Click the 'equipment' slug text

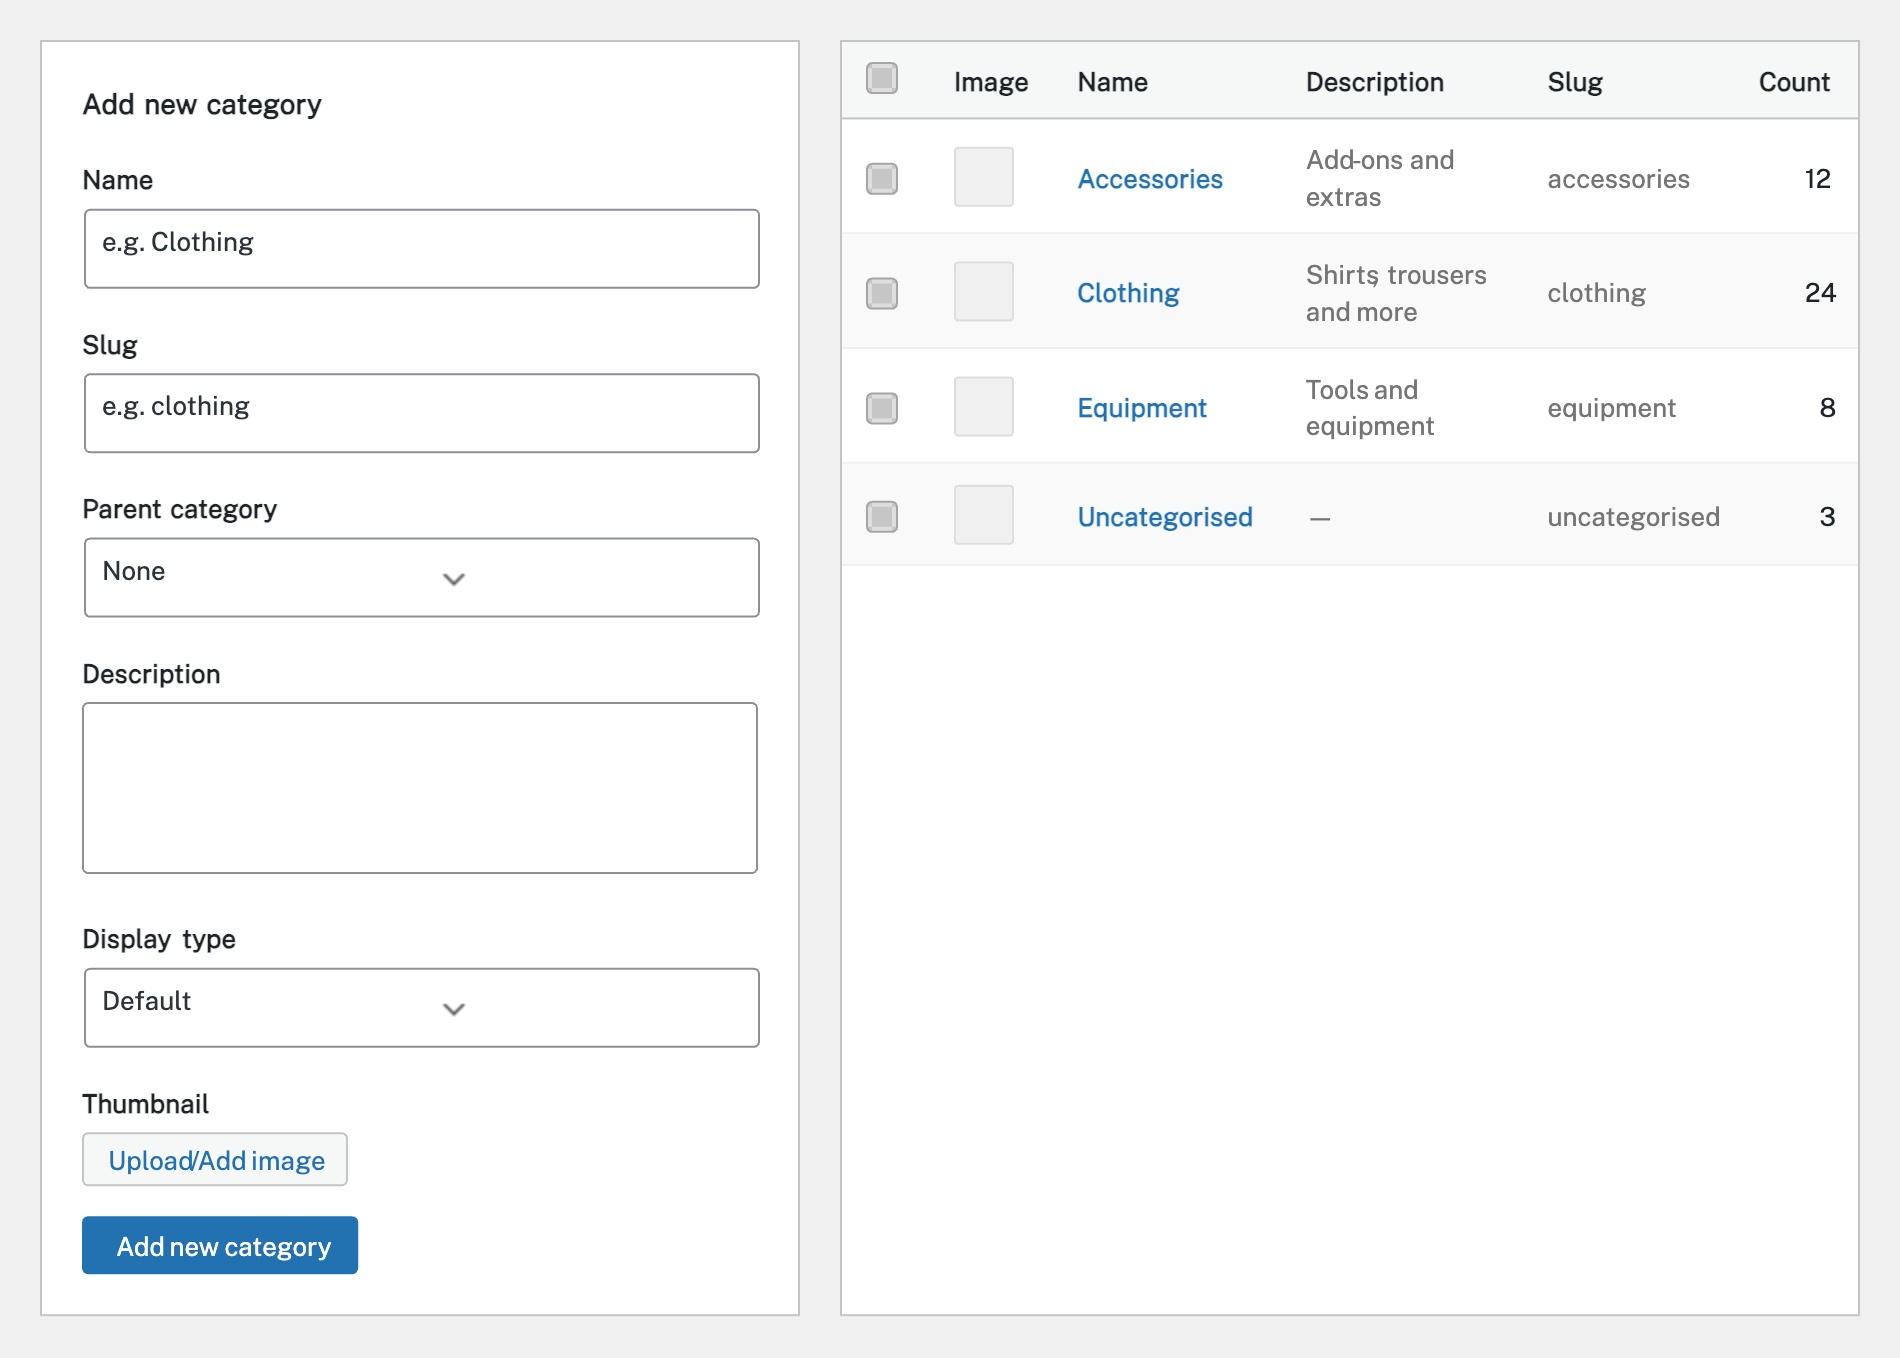pyautogui.click(x=1611, y=408)
